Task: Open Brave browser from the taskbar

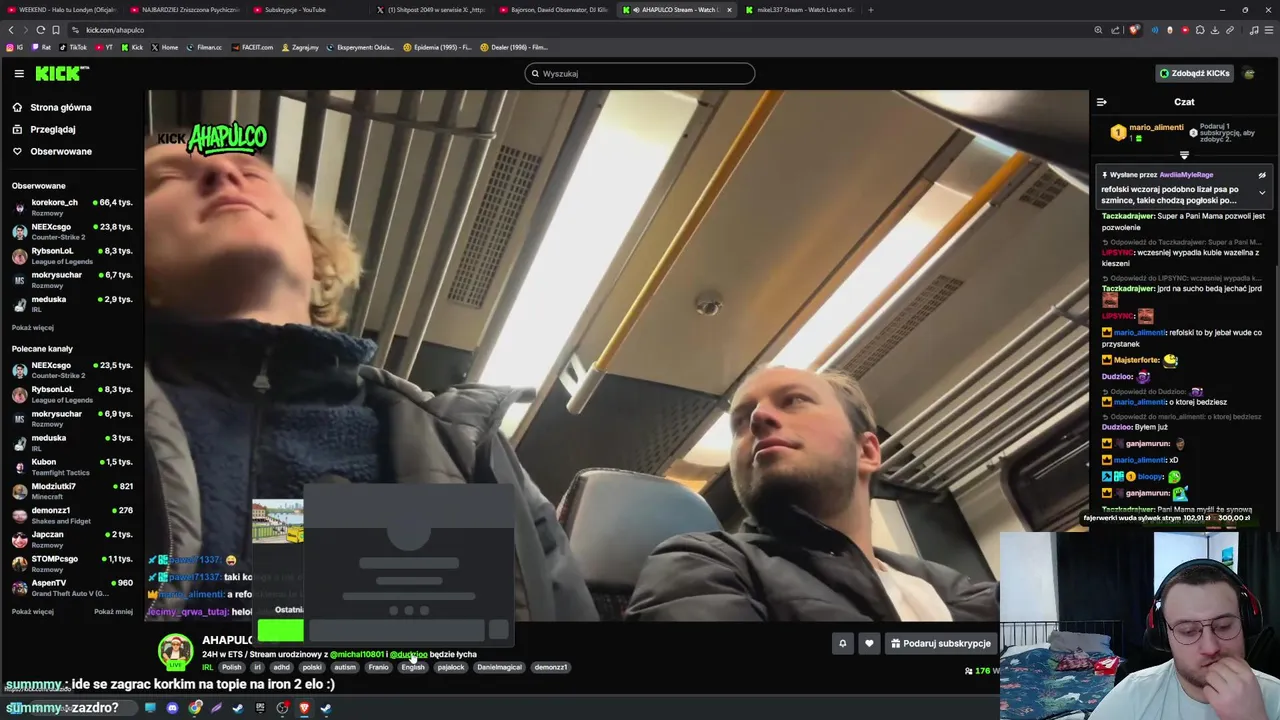Action: click(304, 708)
